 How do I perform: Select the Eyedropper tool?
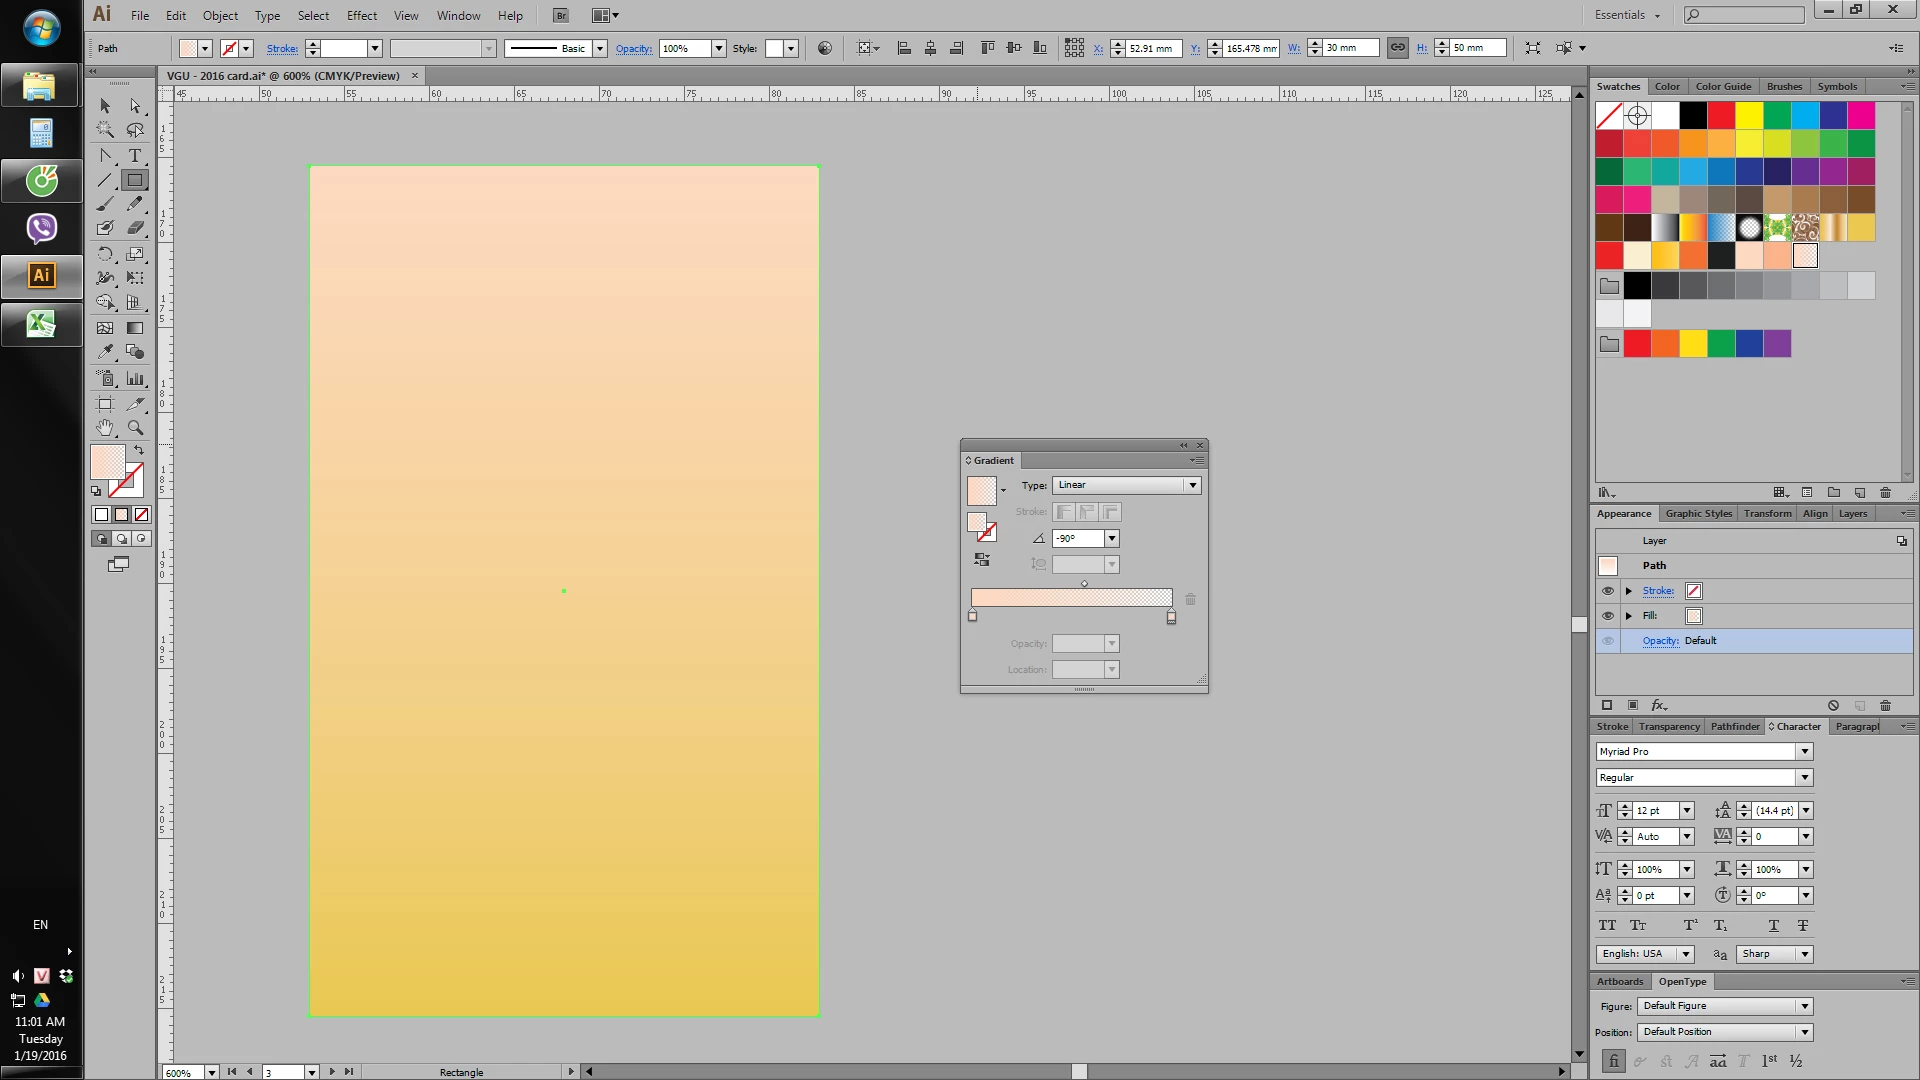tap(106, 352)
